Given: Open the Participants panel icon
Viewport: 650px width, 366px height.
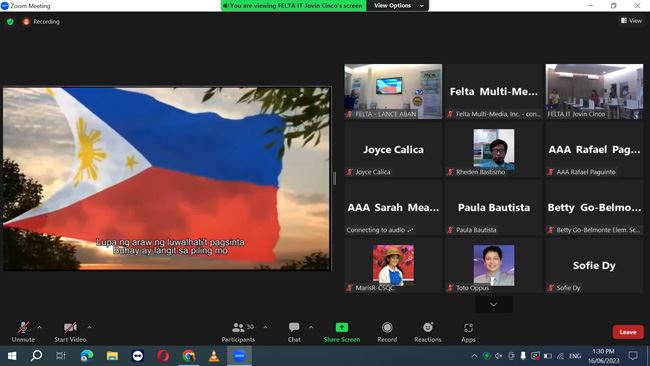Looking at the screenshot, I should 238,328.
